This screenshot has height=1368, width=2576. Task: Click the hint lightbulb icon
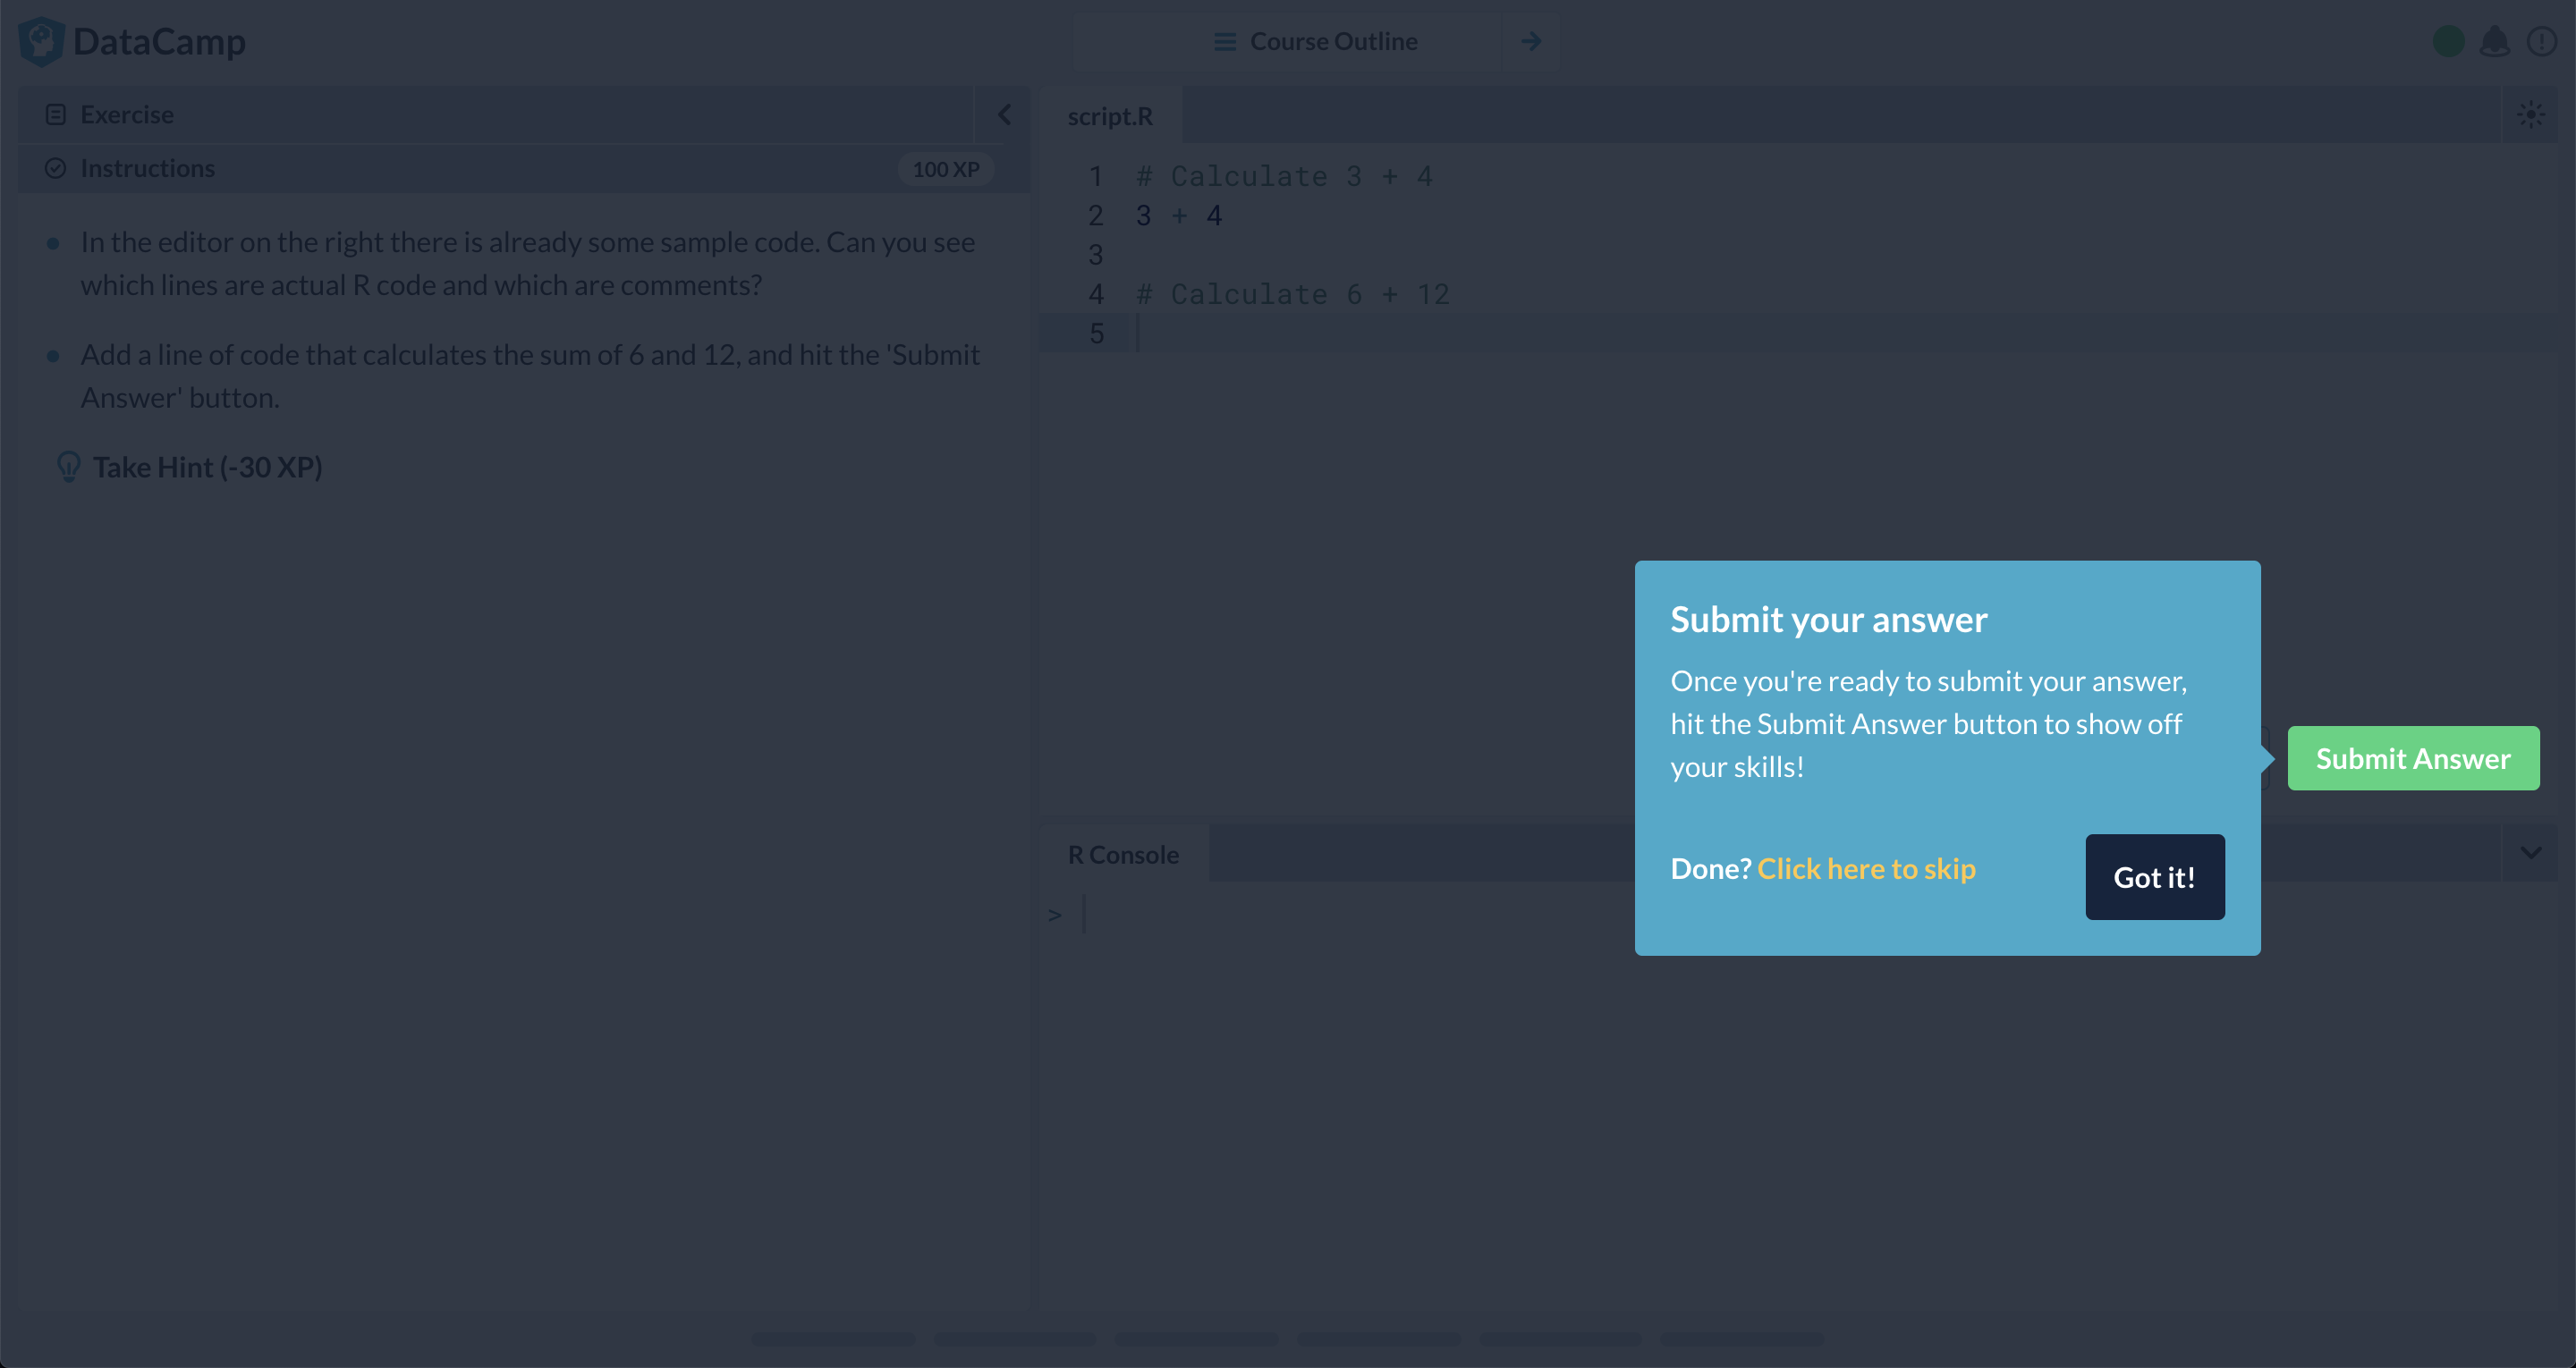[68, 467]
